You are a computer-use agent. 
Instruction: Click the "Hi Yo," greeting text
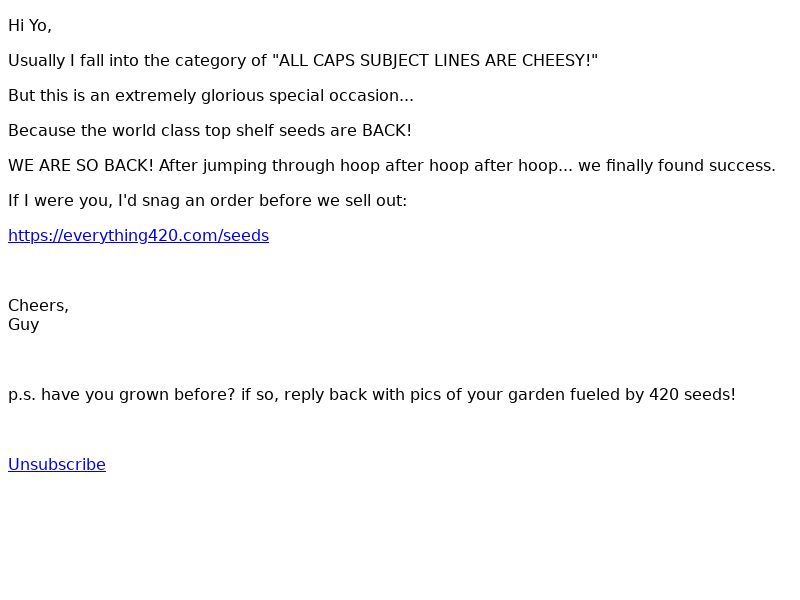30,26
